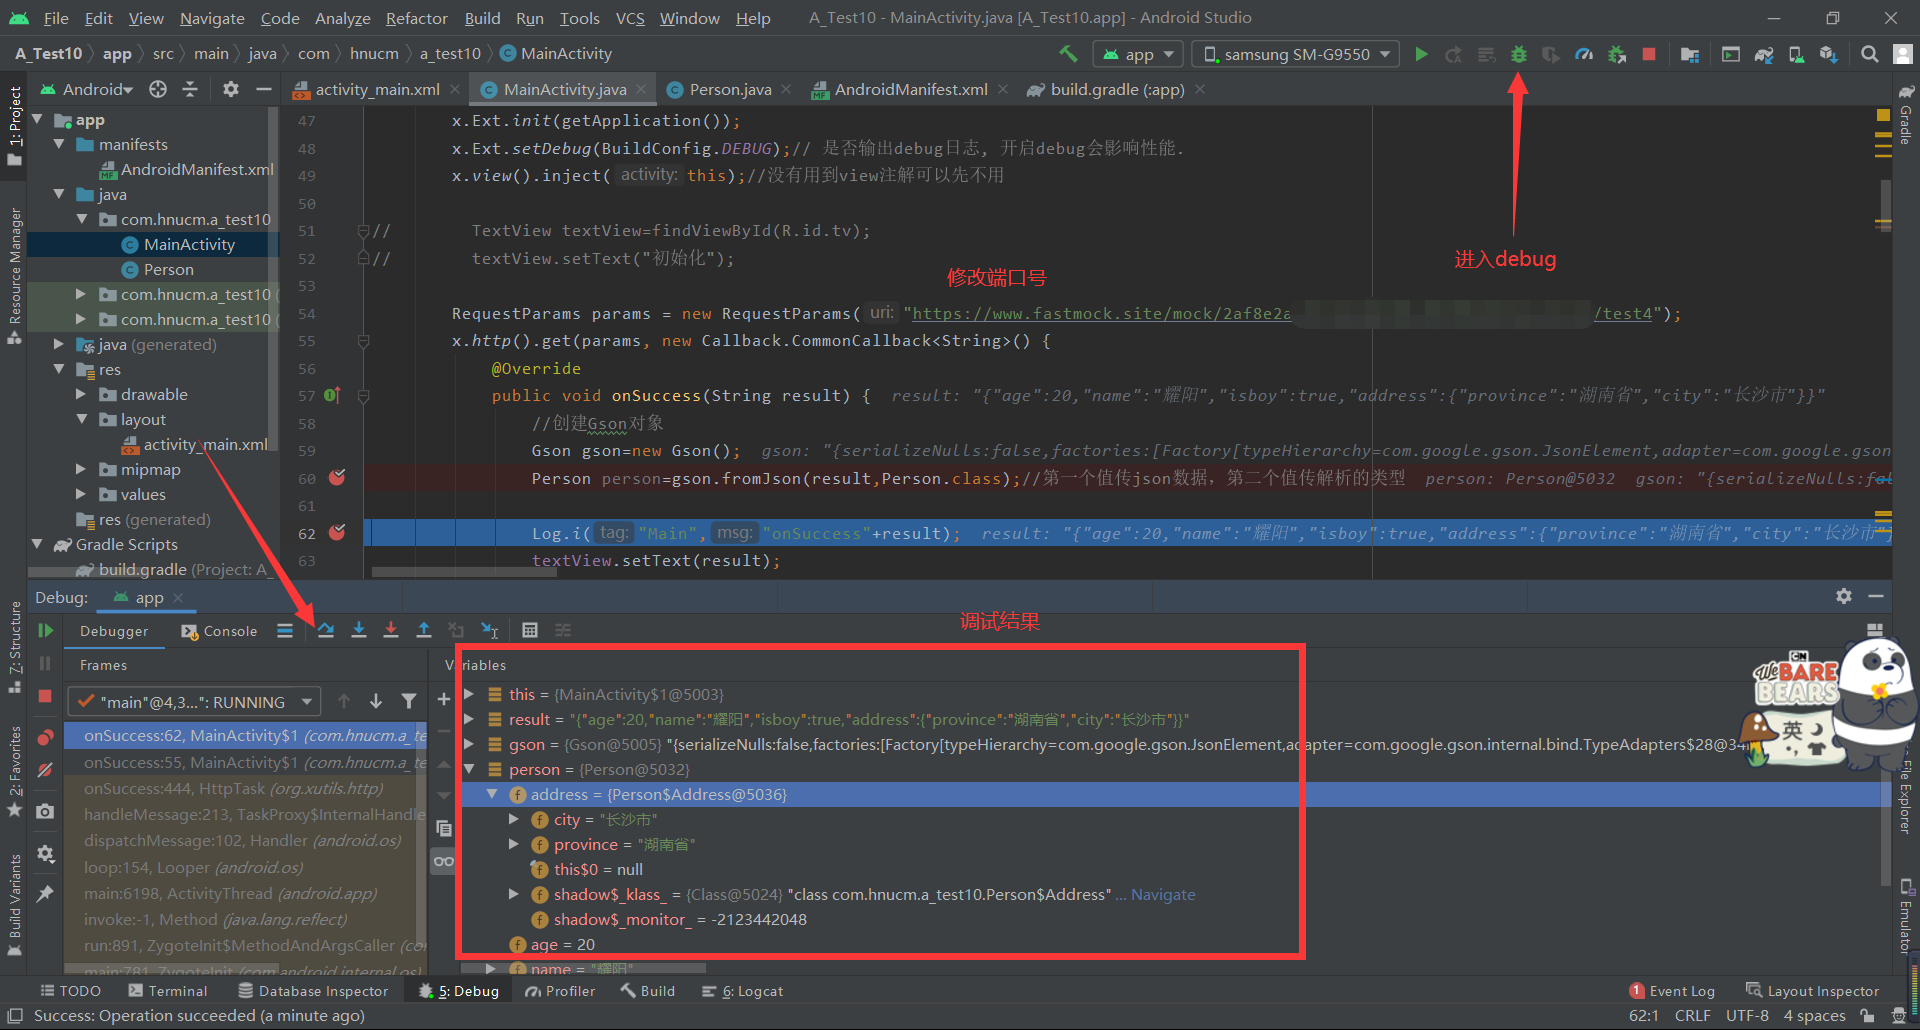
Task: Switch to the Console tab
Action: (219, 631)
